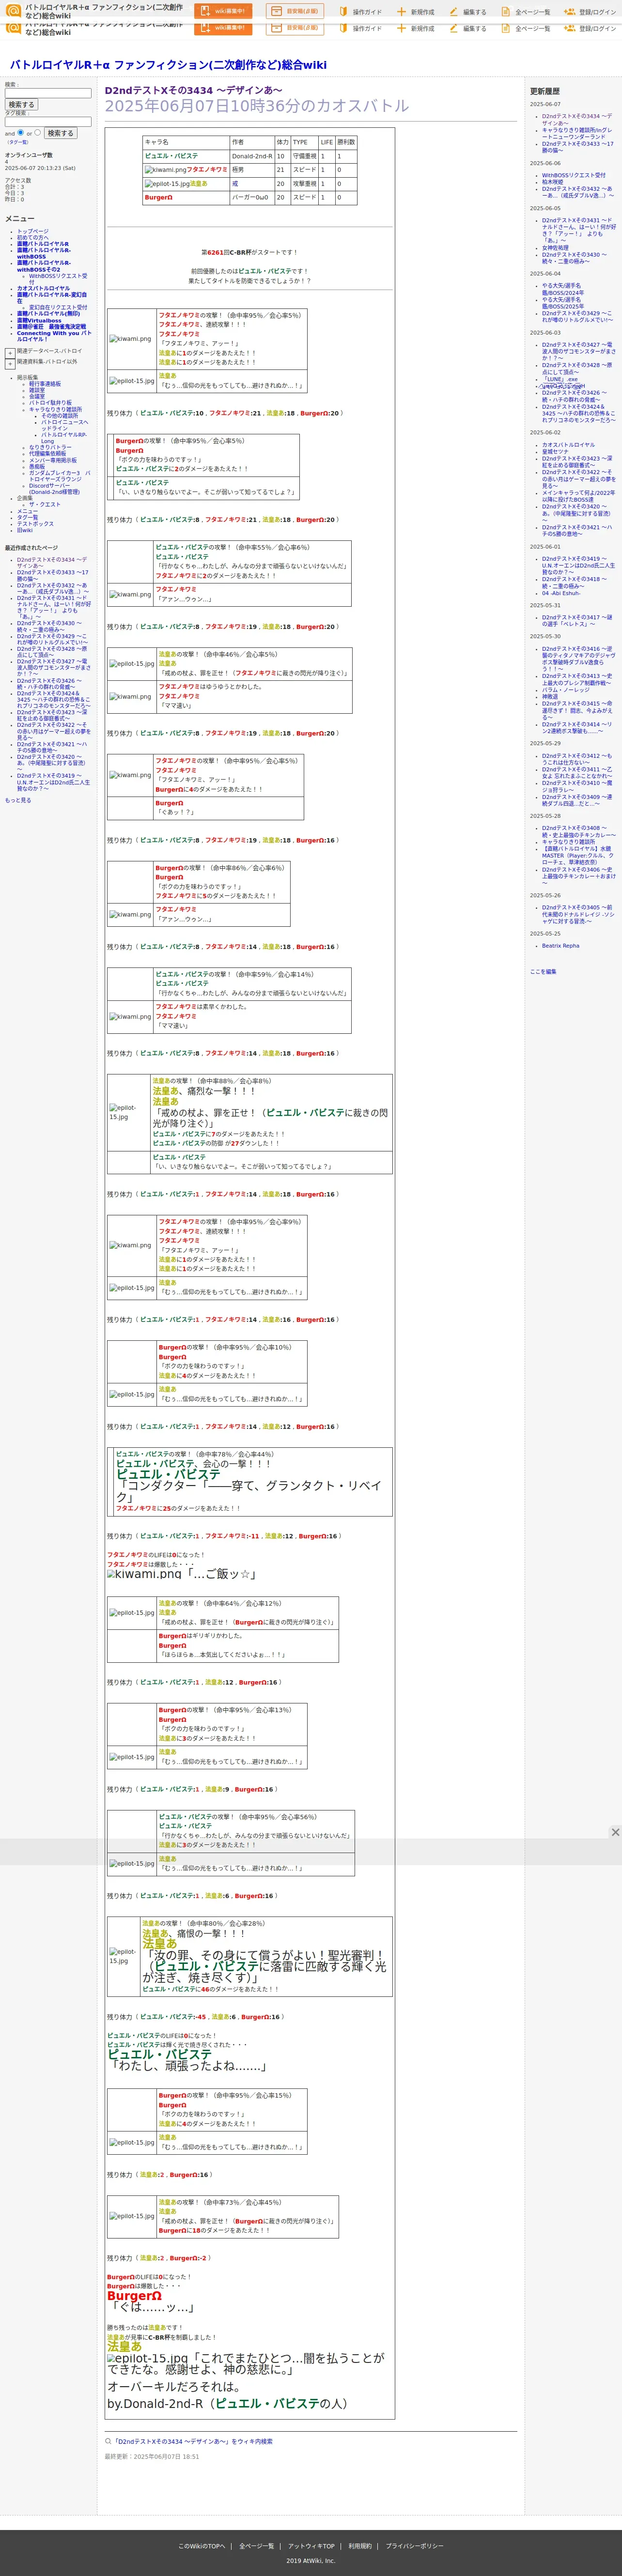
Task: Open 雑談室 under 掲示板集
Action: (x=37, y=390)
